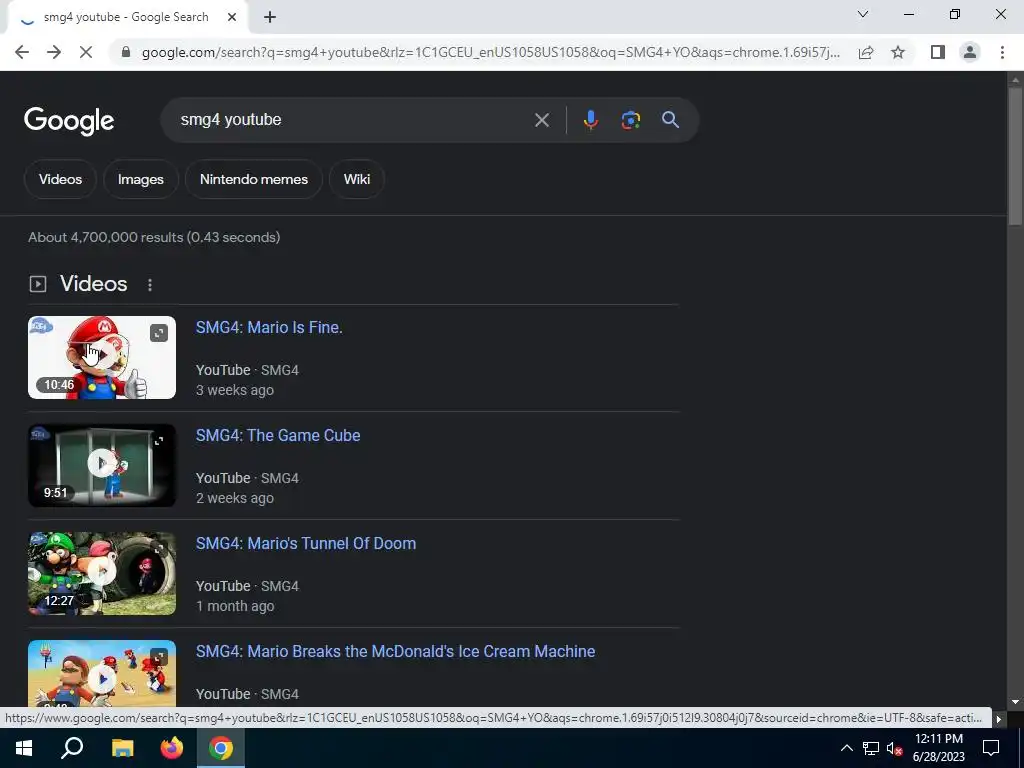Bookmark this tab with the star
Image resolution: width=1024 pixels, height=768 pixels.
click(x=898, y=52)
